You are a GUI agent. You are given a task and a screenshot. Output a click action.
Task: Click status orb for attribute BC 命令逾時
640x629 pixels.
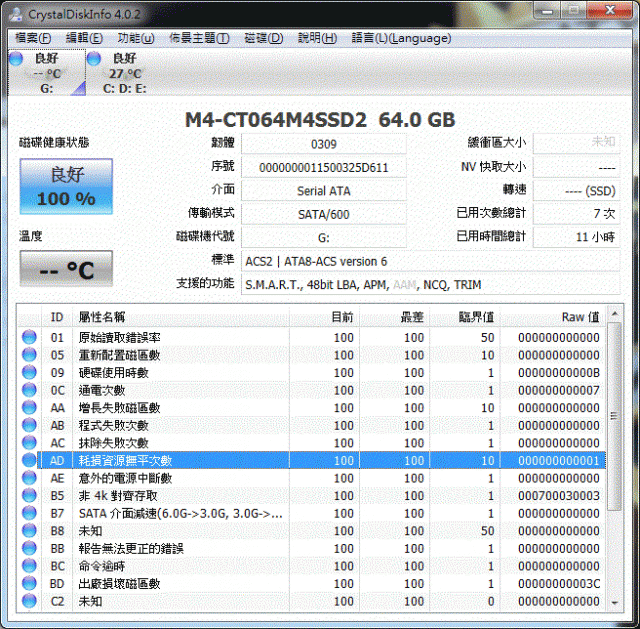29,566
